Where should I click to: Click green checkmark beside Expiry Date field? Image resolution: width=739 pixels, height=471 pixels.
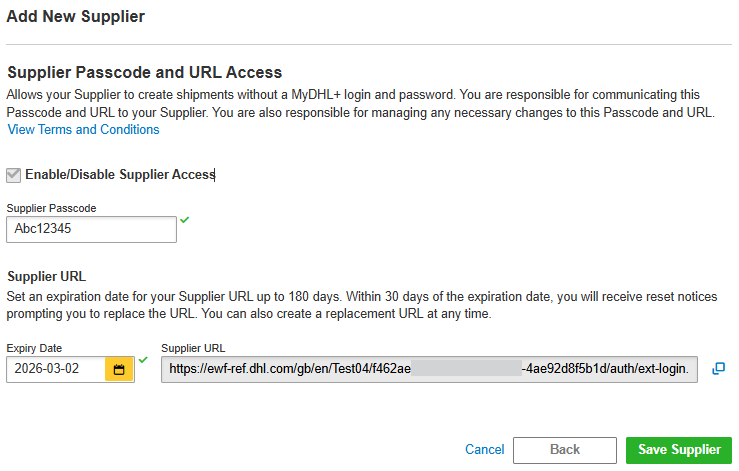[x=143, y=359]
